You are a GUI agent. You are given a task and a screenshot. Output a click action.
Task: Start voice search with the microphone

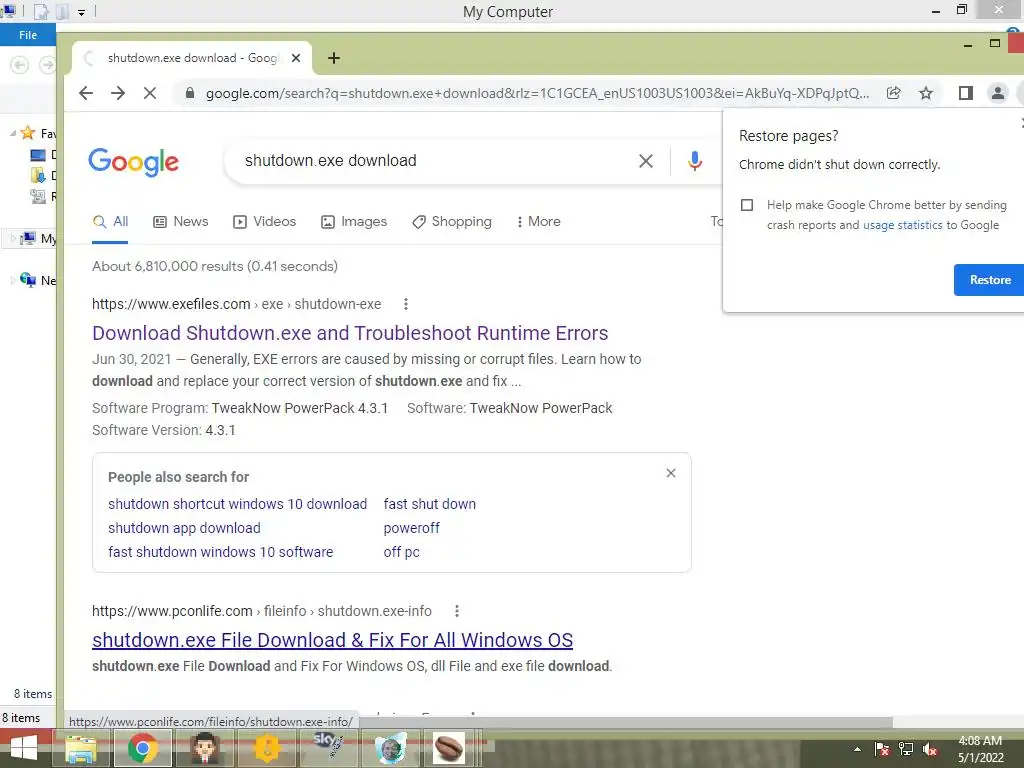695,161
